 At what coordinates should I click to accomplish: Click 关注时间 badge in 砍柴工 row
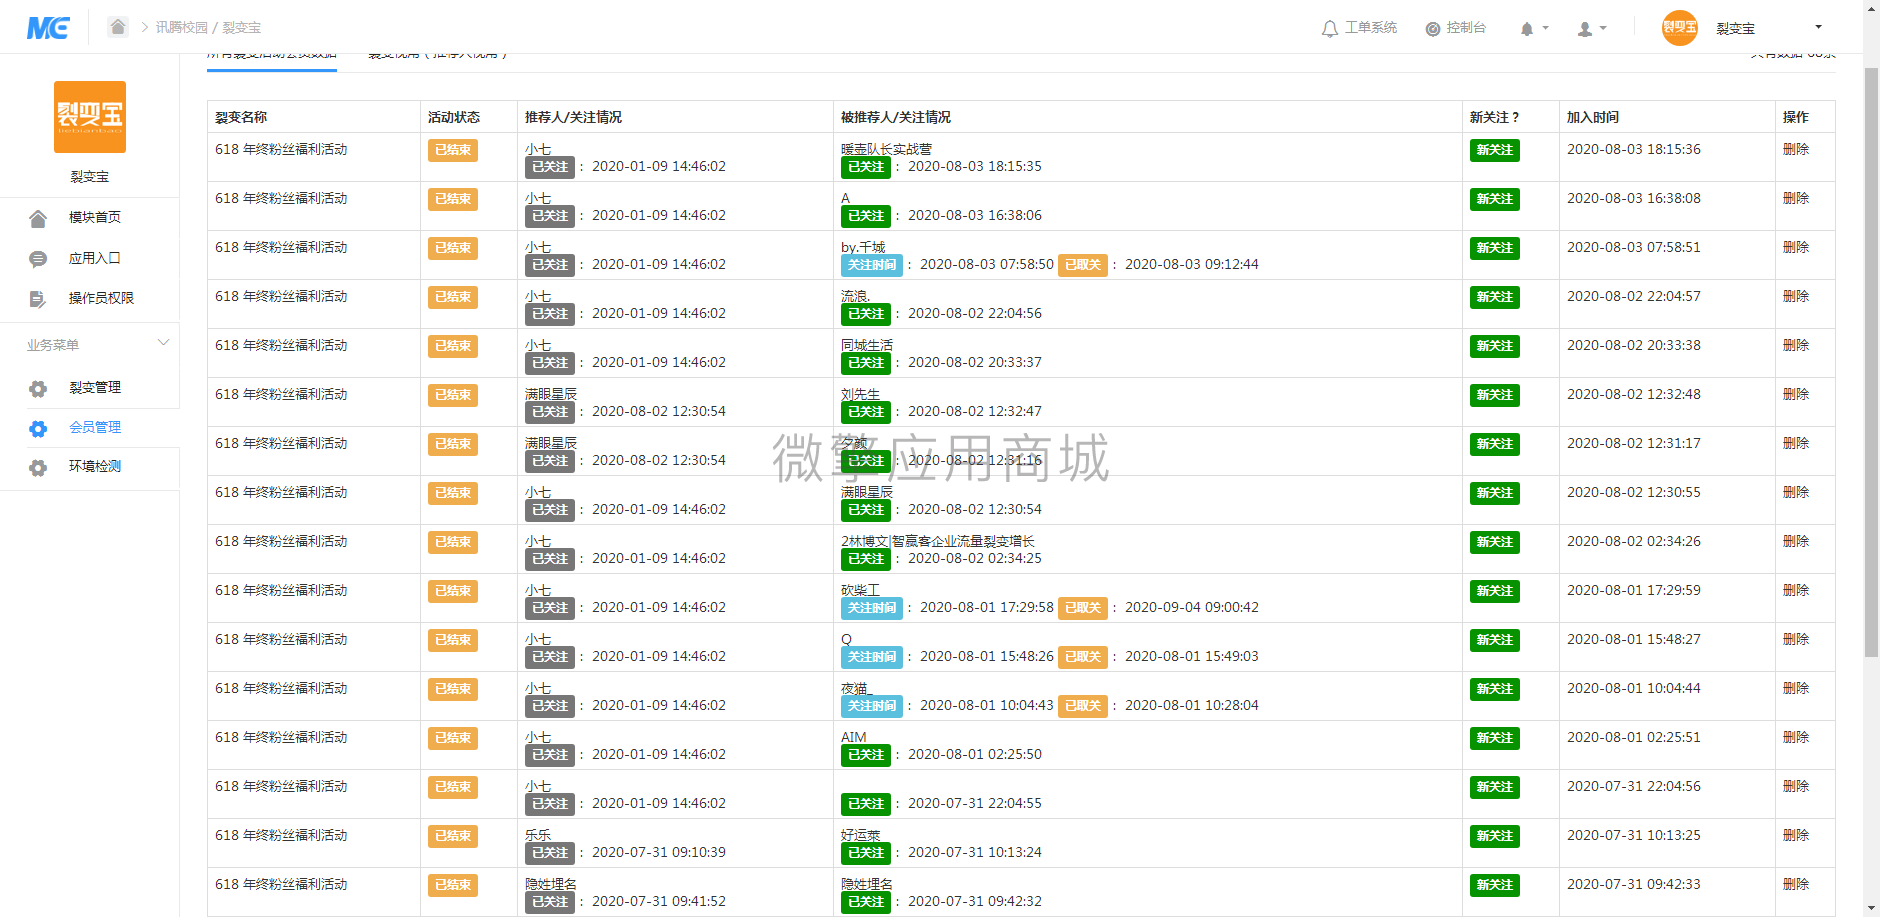(872, 608)
